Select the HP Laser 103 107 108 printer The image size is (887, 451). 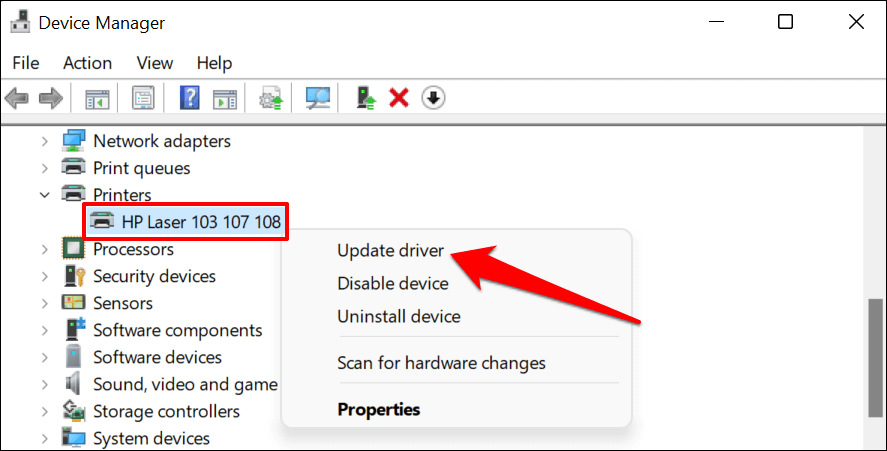[x=186, y=222]
